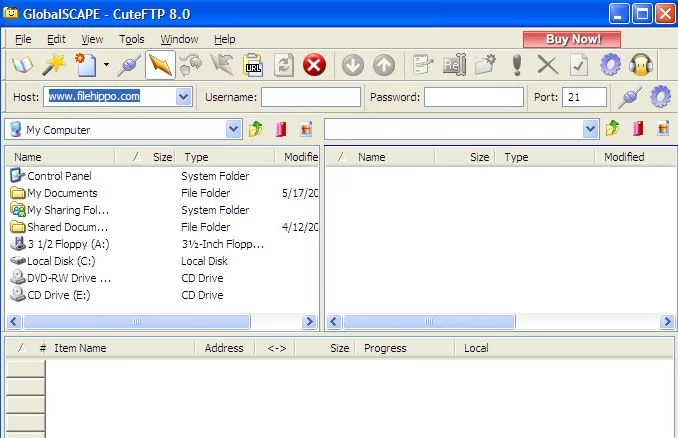Click the exclamation mark Execute icon
678x438 pixels.
(517, 65)
